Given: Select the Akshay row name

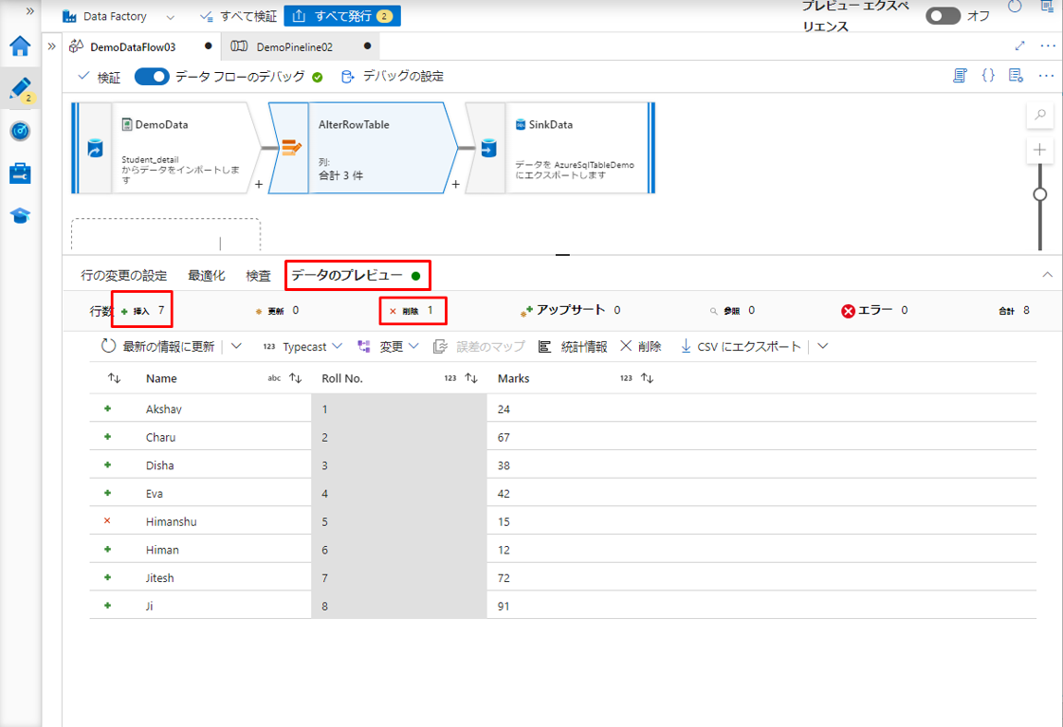Looking at the screenshot, I should click(164, 410).
